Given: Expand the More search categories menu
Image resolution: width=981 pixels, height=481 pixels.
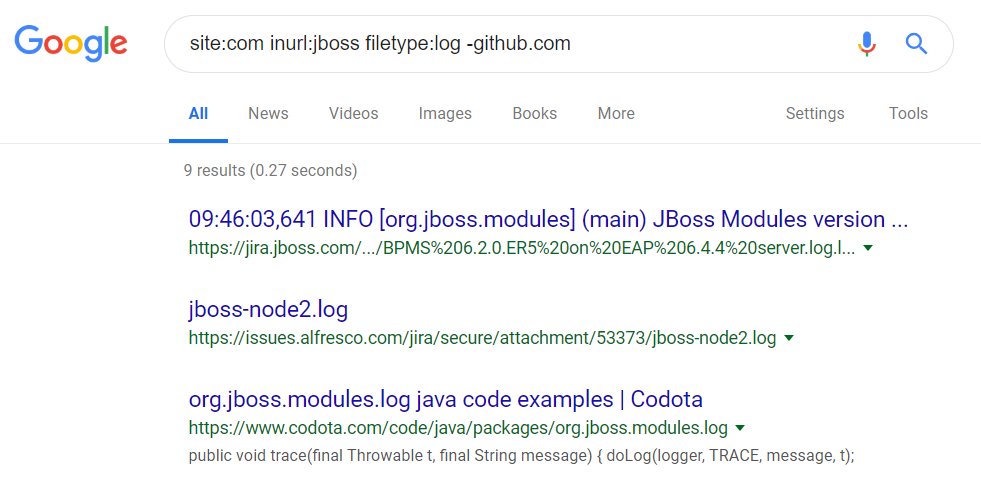Looking at the screenshot, I should point(616,113).
